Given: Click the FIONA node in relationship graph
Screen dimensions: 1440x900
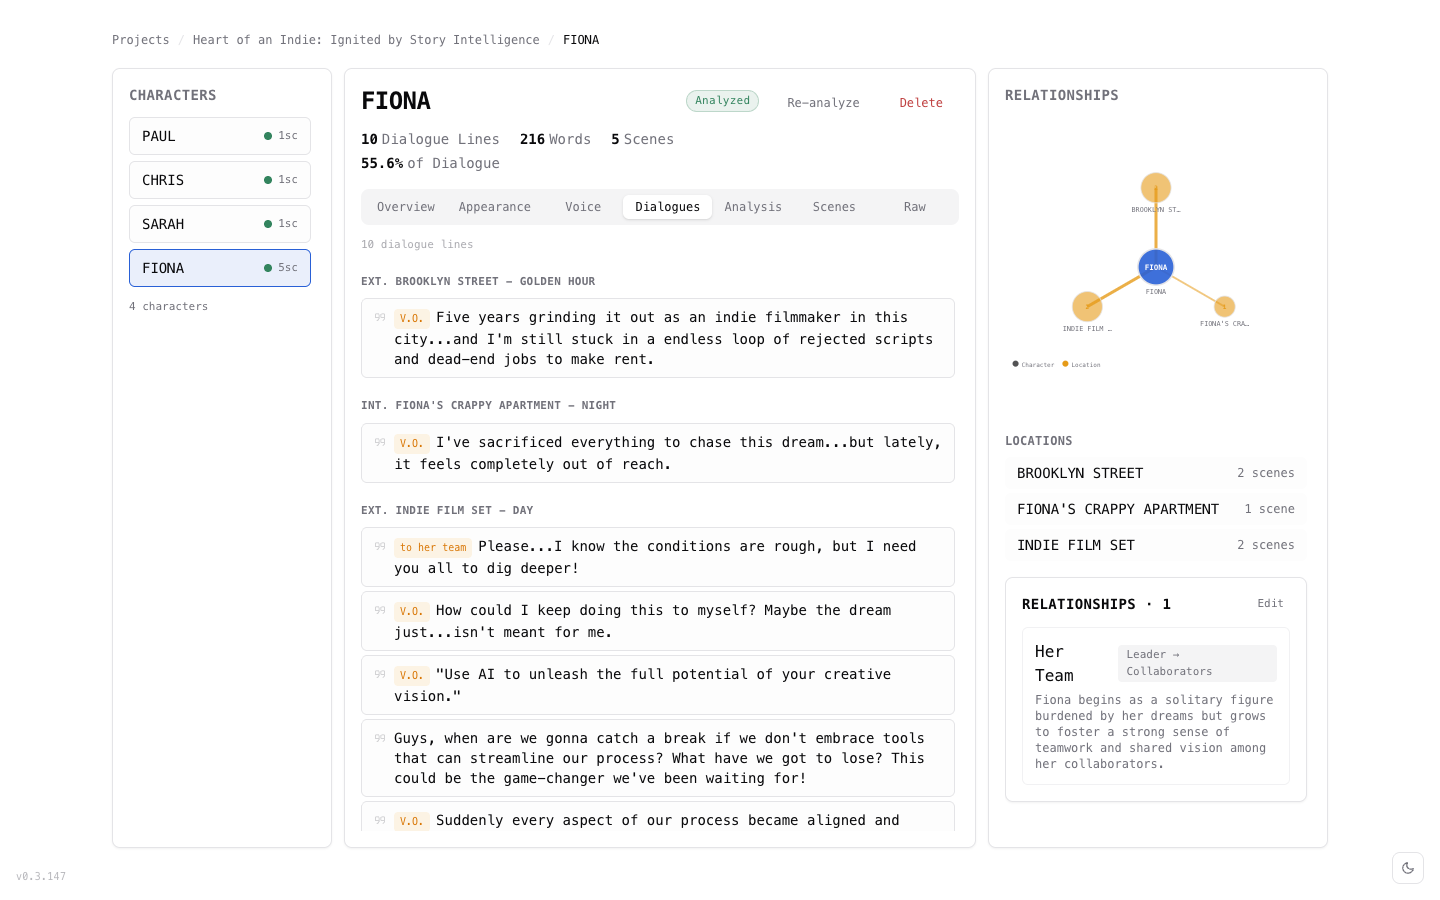Looking at the screenshot, I should point(1156,267).
